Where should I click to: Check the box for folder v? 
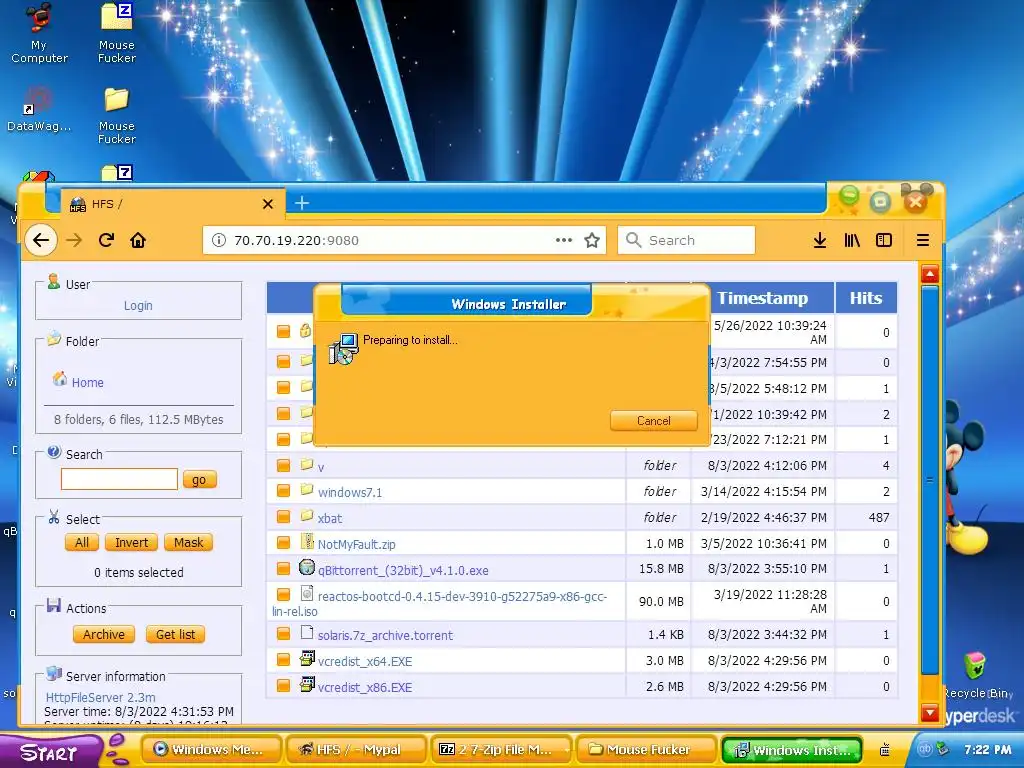(283, 466)
